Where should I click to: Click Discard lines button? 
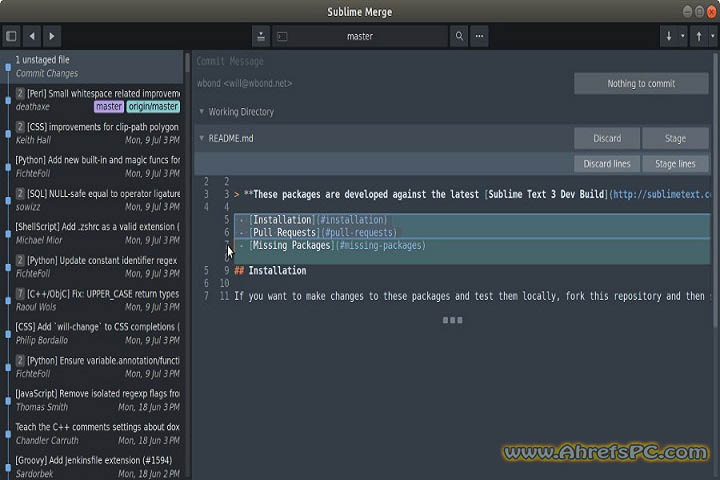(607, 164)
